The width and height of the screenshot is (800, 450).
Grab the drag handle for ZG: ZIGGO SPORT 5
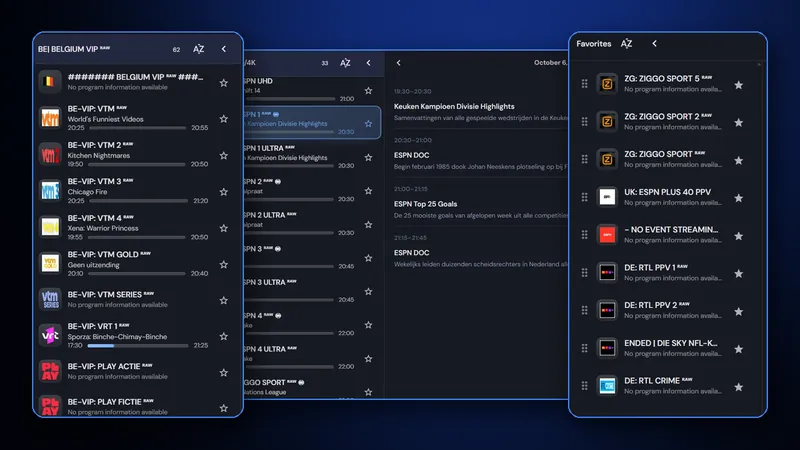[585, 83]
